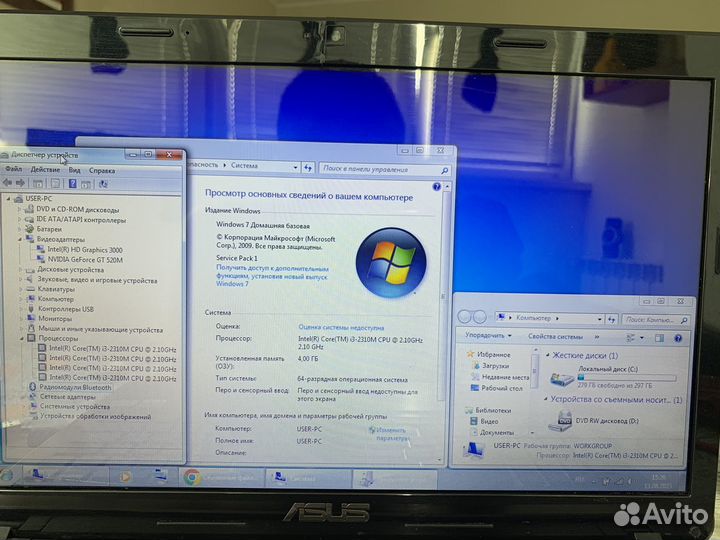Image resolution: width=720 pixels, height=540 pixels.
Task: Select Загрузки in Explorer navigation pane
Action: click(495, 366)
